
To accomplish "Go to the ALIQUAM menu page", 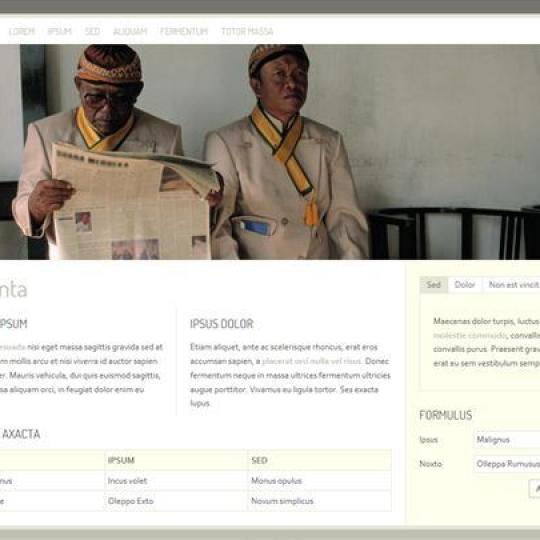I will point(130,31).
